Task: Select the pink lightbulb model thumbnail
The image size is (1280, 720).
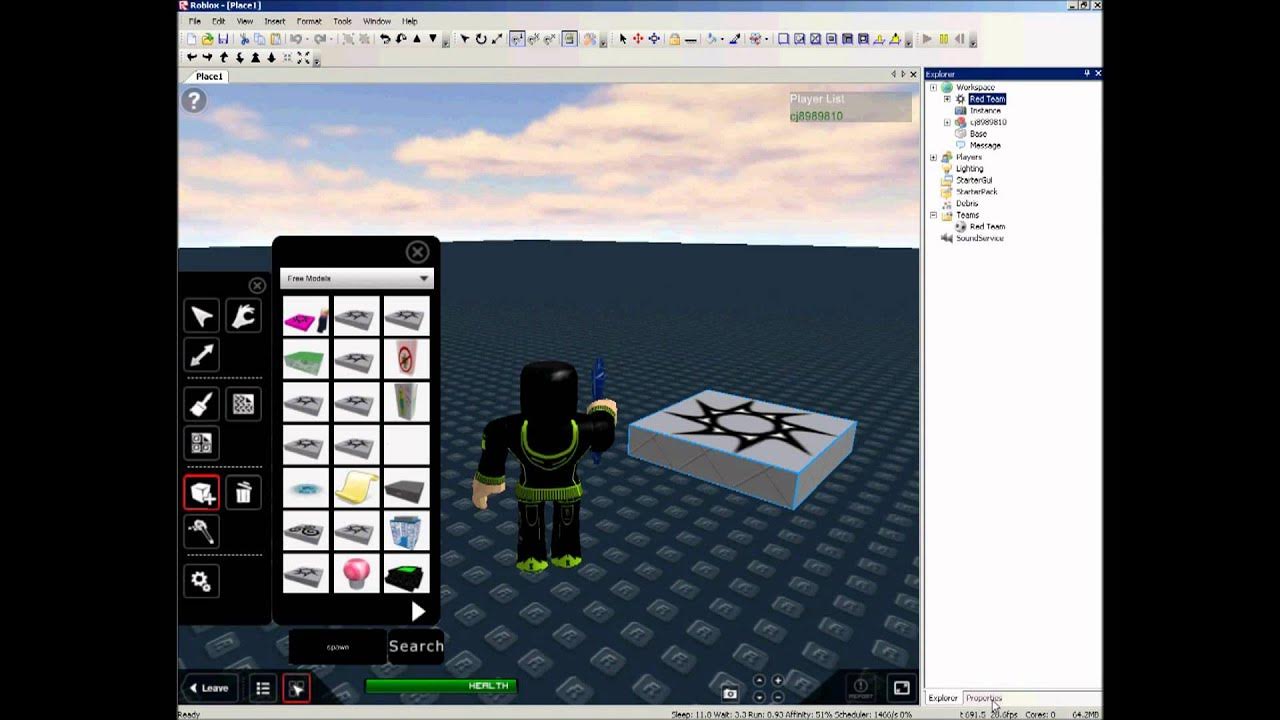Action: coord(356,574)
